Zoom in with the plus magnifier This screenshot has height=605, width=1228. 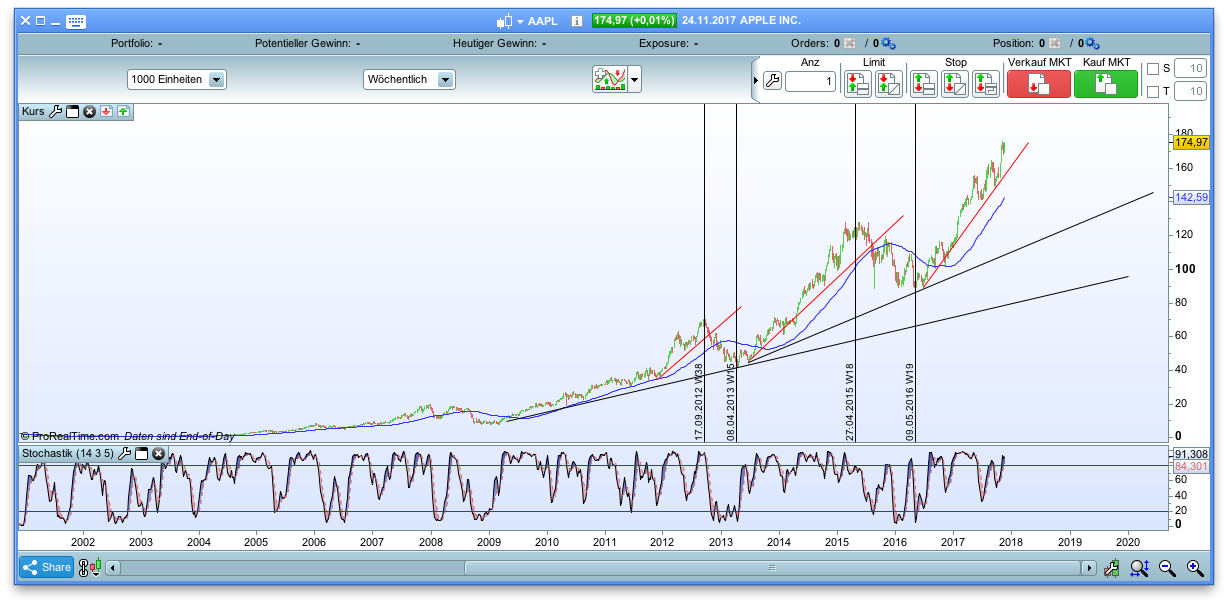point(1195,568)
